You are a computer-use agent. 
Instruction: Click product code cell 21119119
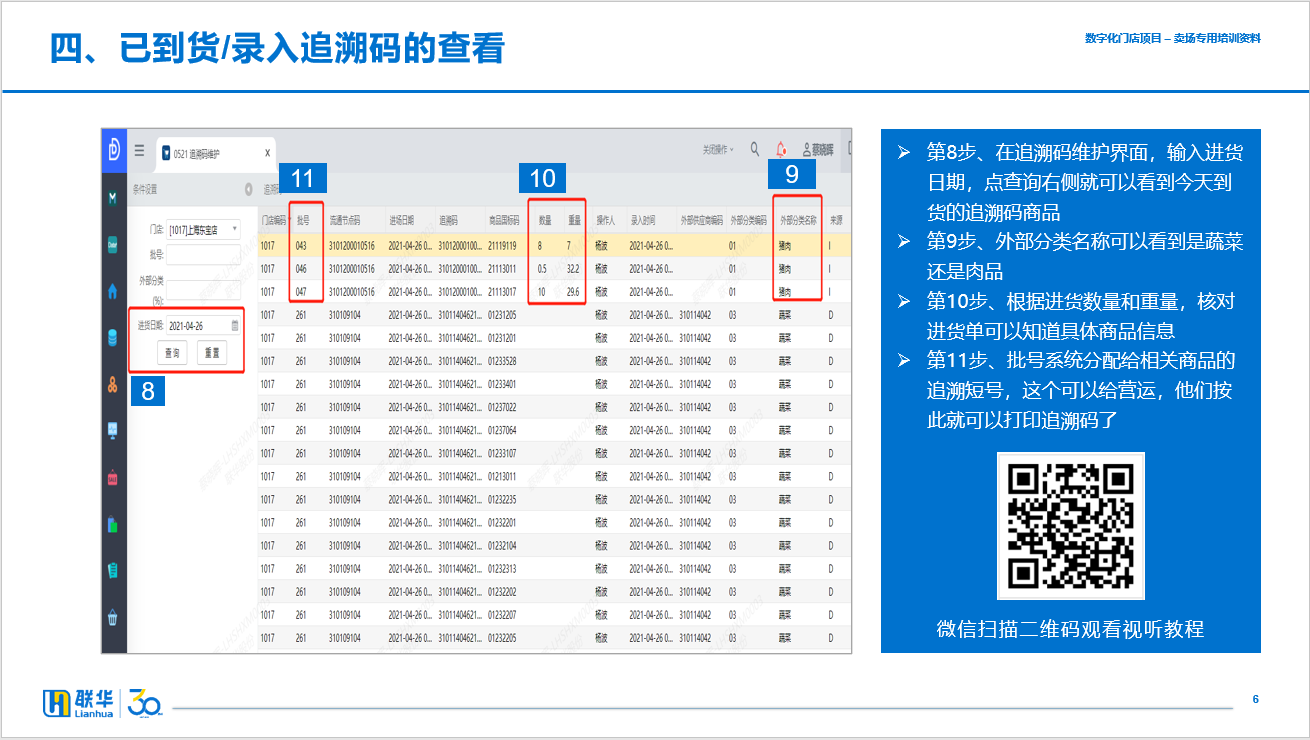[502, 245]
